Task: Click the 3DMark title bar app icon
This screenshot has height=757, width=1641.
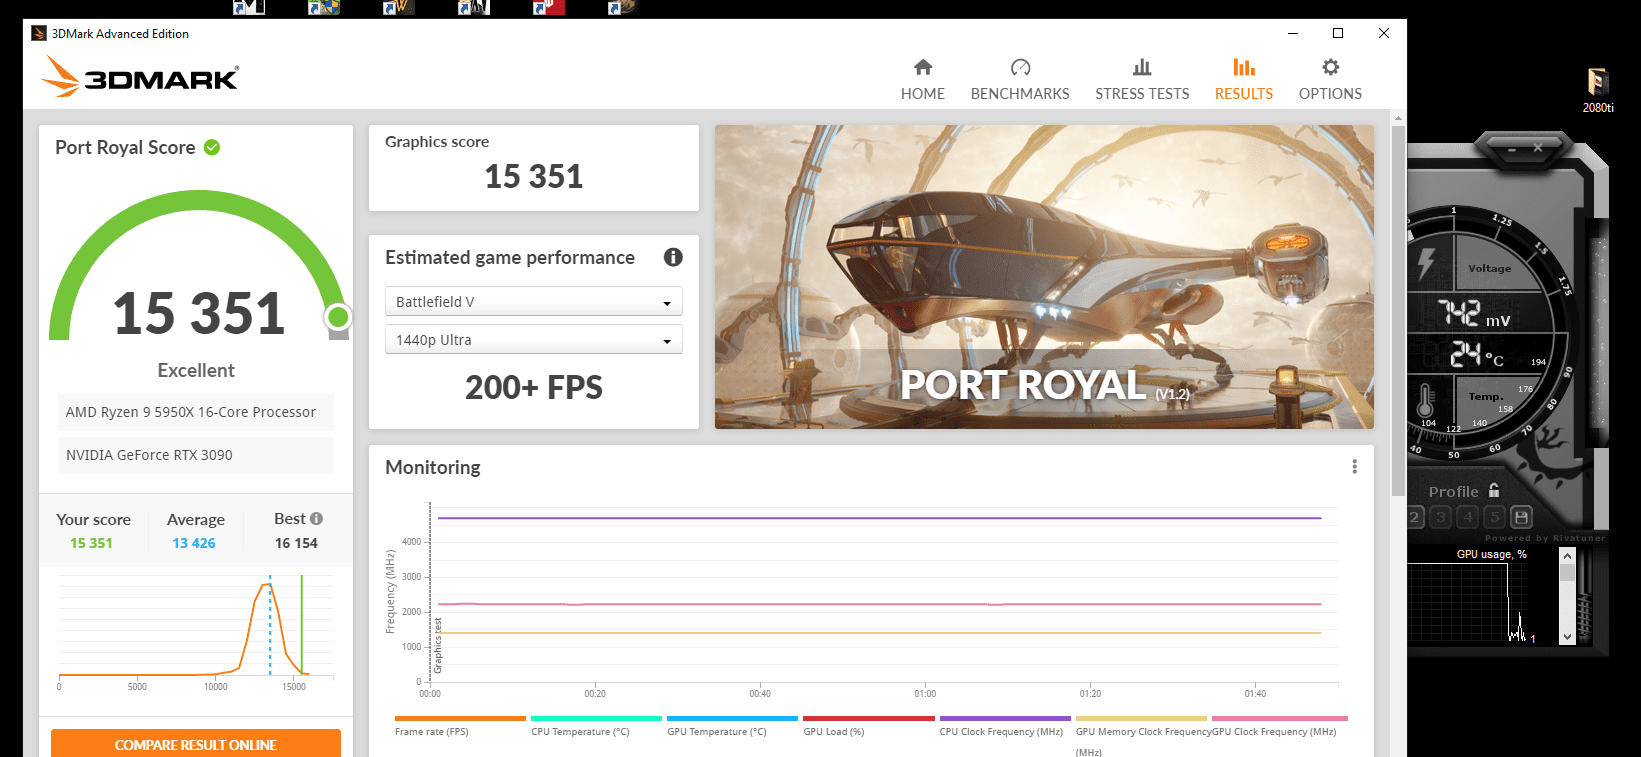Action: [39, 33]
